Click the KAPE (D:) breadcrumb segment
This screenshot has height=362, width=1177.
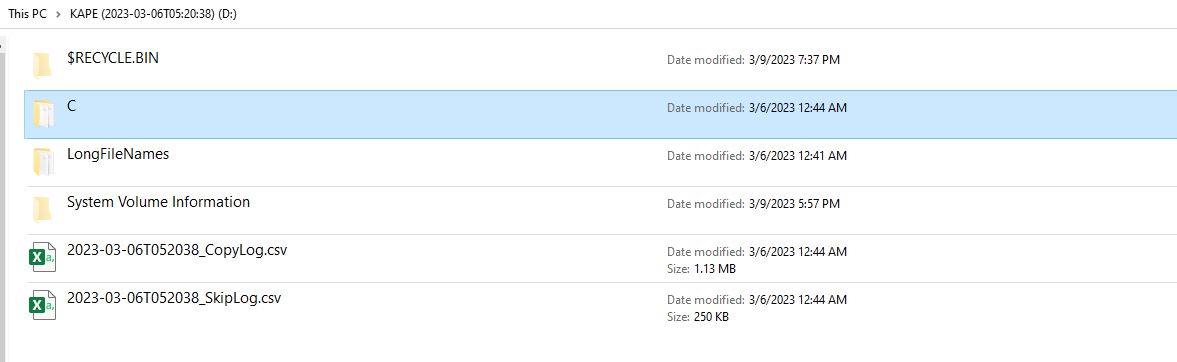(x=153, y=14)
